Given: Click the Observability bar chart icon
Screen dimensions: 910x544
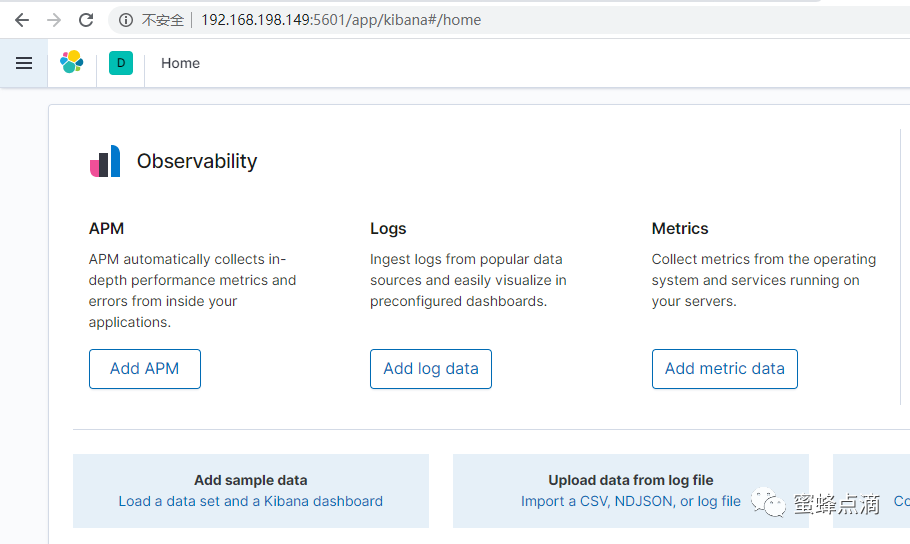Looking at the screenshot, I should pos(105,161).
